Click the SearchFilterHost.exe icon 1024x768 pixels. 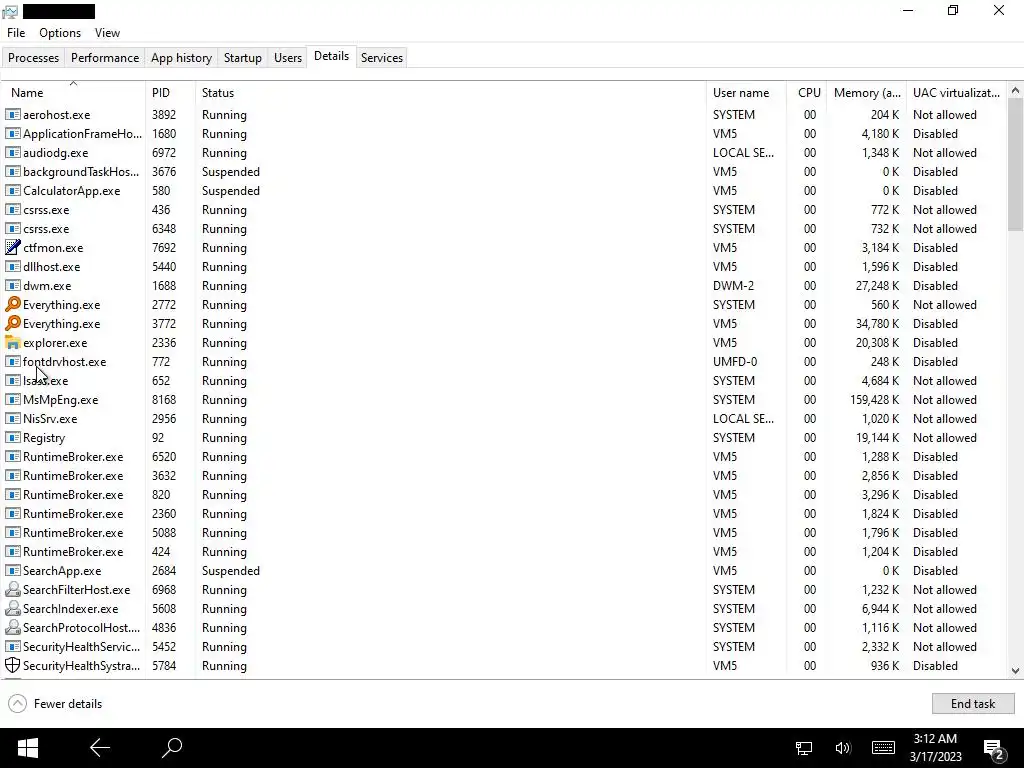tap(12, 590)
